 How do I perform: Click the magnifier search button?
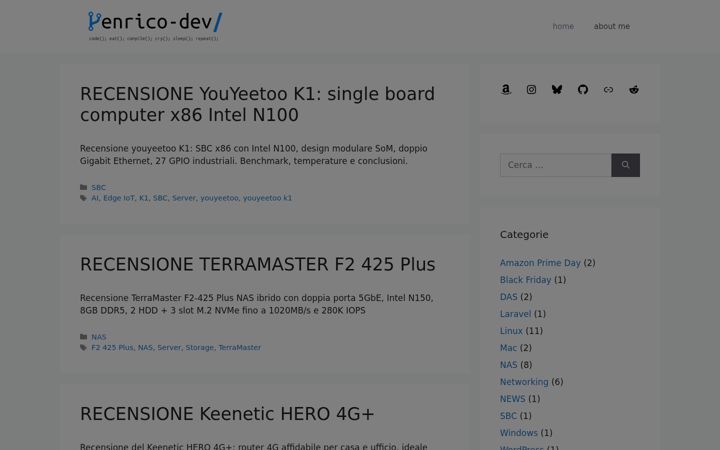tap(625, 165)
